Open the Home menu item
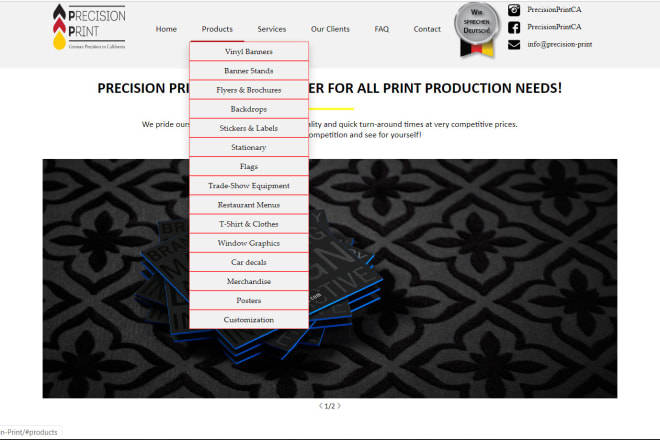Screen dimensions: 660x440 click(166, 29)
